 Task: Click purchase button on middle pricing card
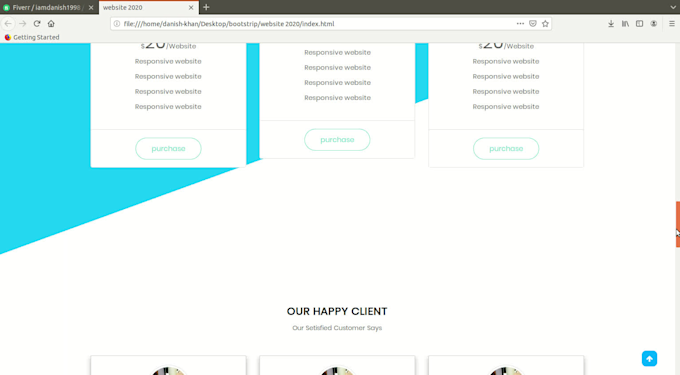click(337, 140)
